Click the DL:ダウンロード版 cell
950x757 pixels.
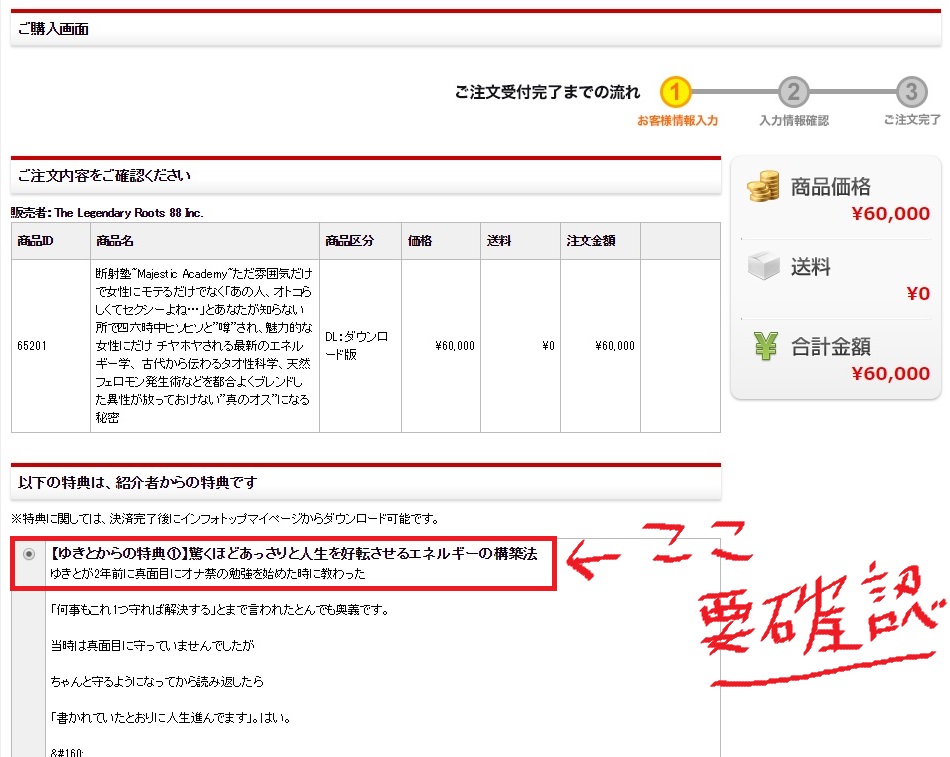[360, 346]
